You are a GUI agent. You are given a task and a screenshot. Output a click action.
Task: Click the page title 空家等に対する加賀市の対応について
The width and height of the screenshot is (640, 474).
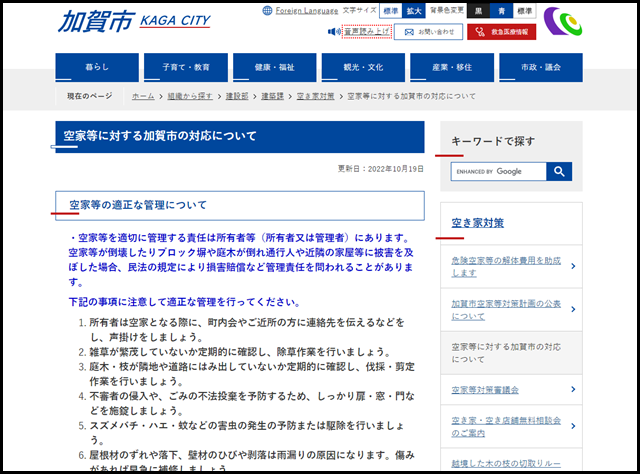tap(240, 137)
